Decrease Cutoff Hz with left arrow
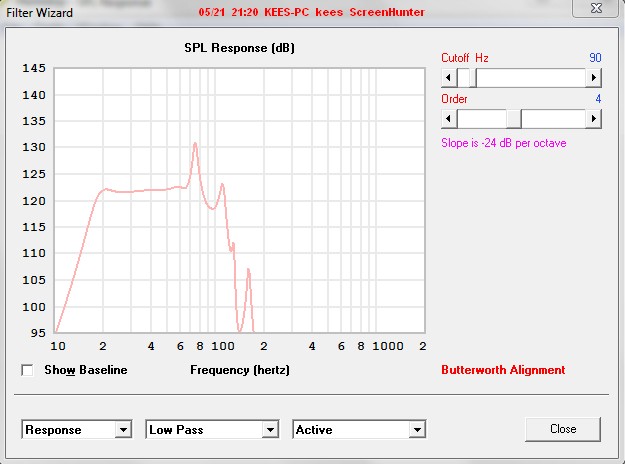The width and height of the screenshot is (625, 464). coord(449,77)
